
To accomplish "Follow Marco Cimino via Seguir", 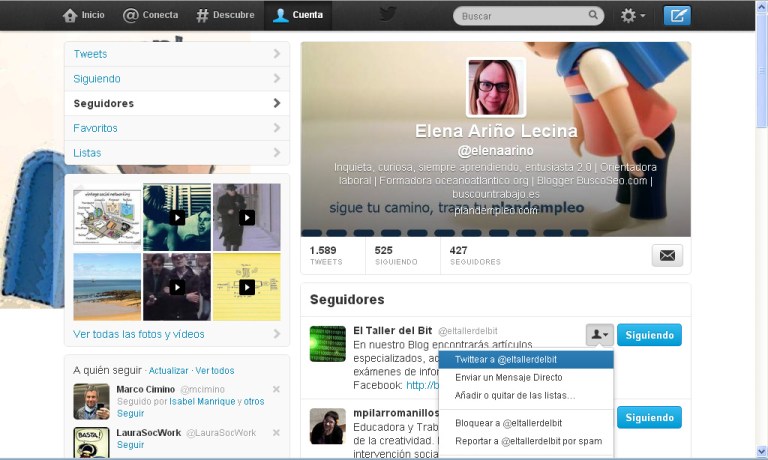I will click(x=130, y=413).
